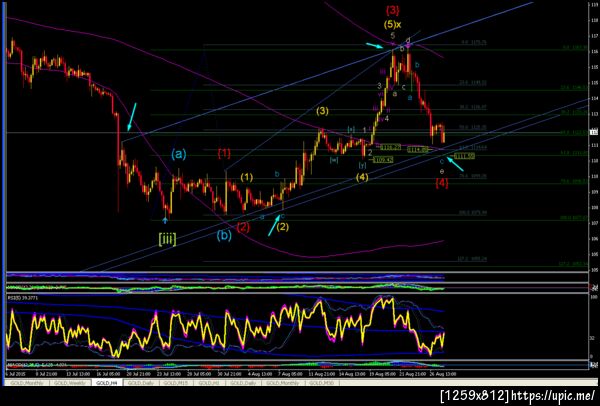This screenshot has width=600, height=406.
Task: Switch to the GOLD,H4 chart tab
Action: pos(107,383)
